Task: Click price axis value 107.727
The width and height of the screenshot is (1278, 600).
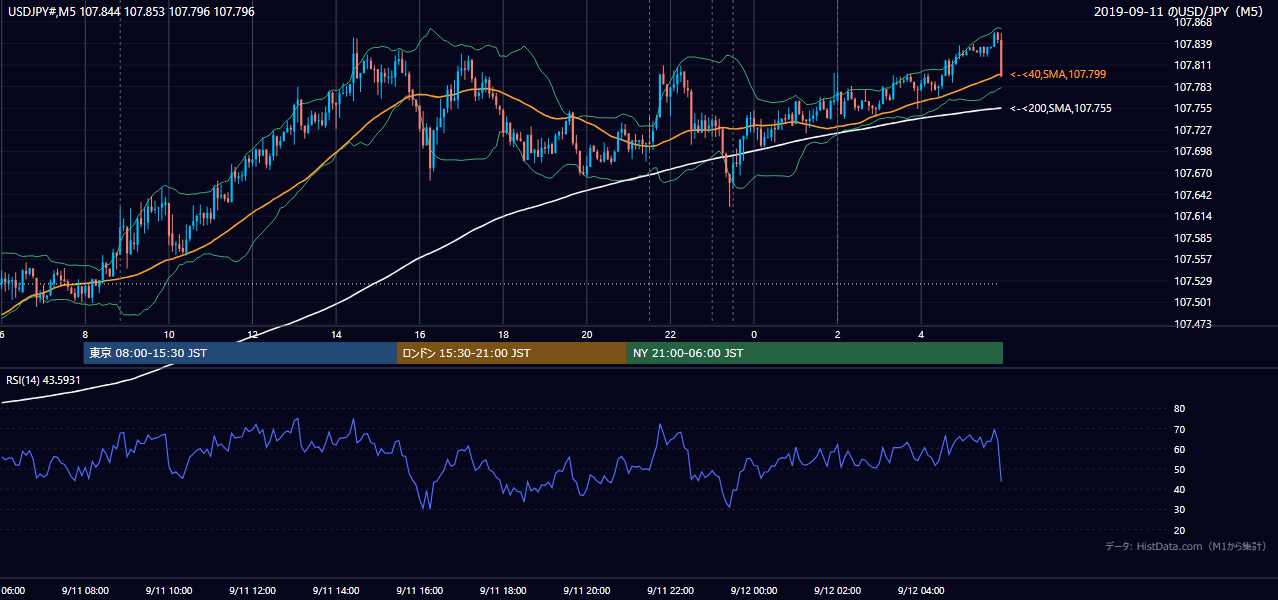Action: click(x=1193, y=130)
